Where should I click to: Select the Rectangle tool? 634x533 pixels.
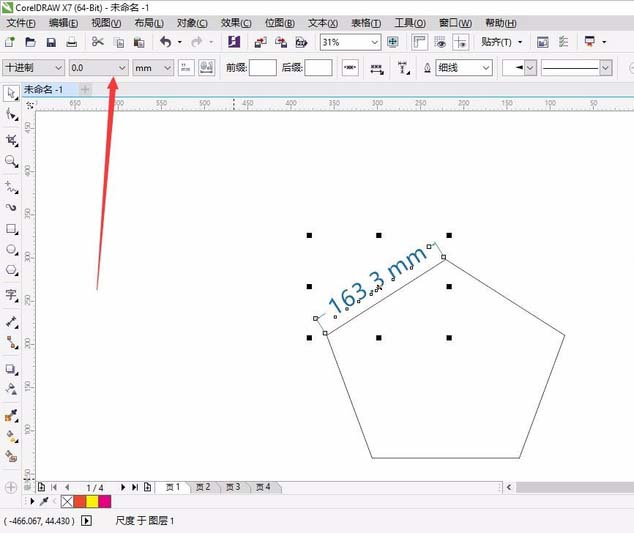point(11,228)
